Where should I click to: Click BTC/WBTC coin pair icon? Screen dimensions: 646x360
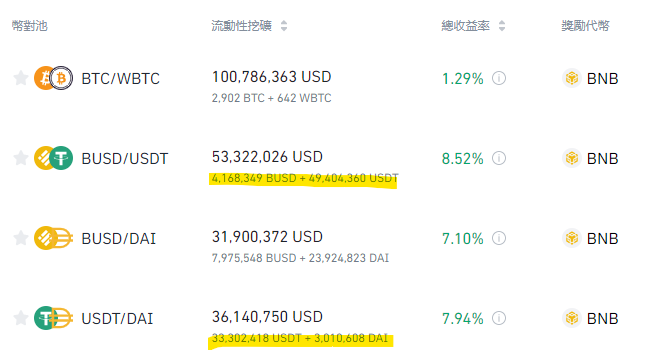54,78
